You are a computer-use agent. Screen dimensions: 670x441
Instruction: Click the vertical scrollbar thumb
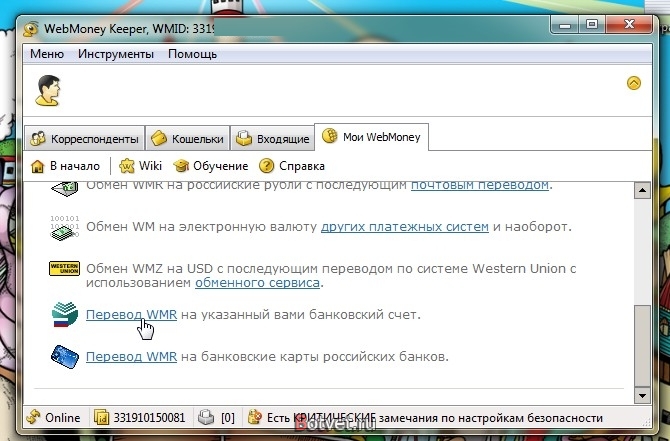(x=642, y=346)
